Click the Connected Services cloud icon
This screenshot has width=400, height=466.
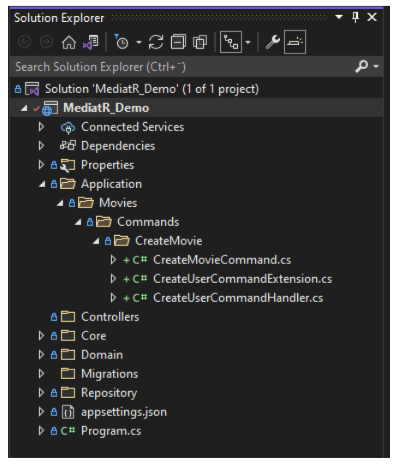[x=68, y=127]
